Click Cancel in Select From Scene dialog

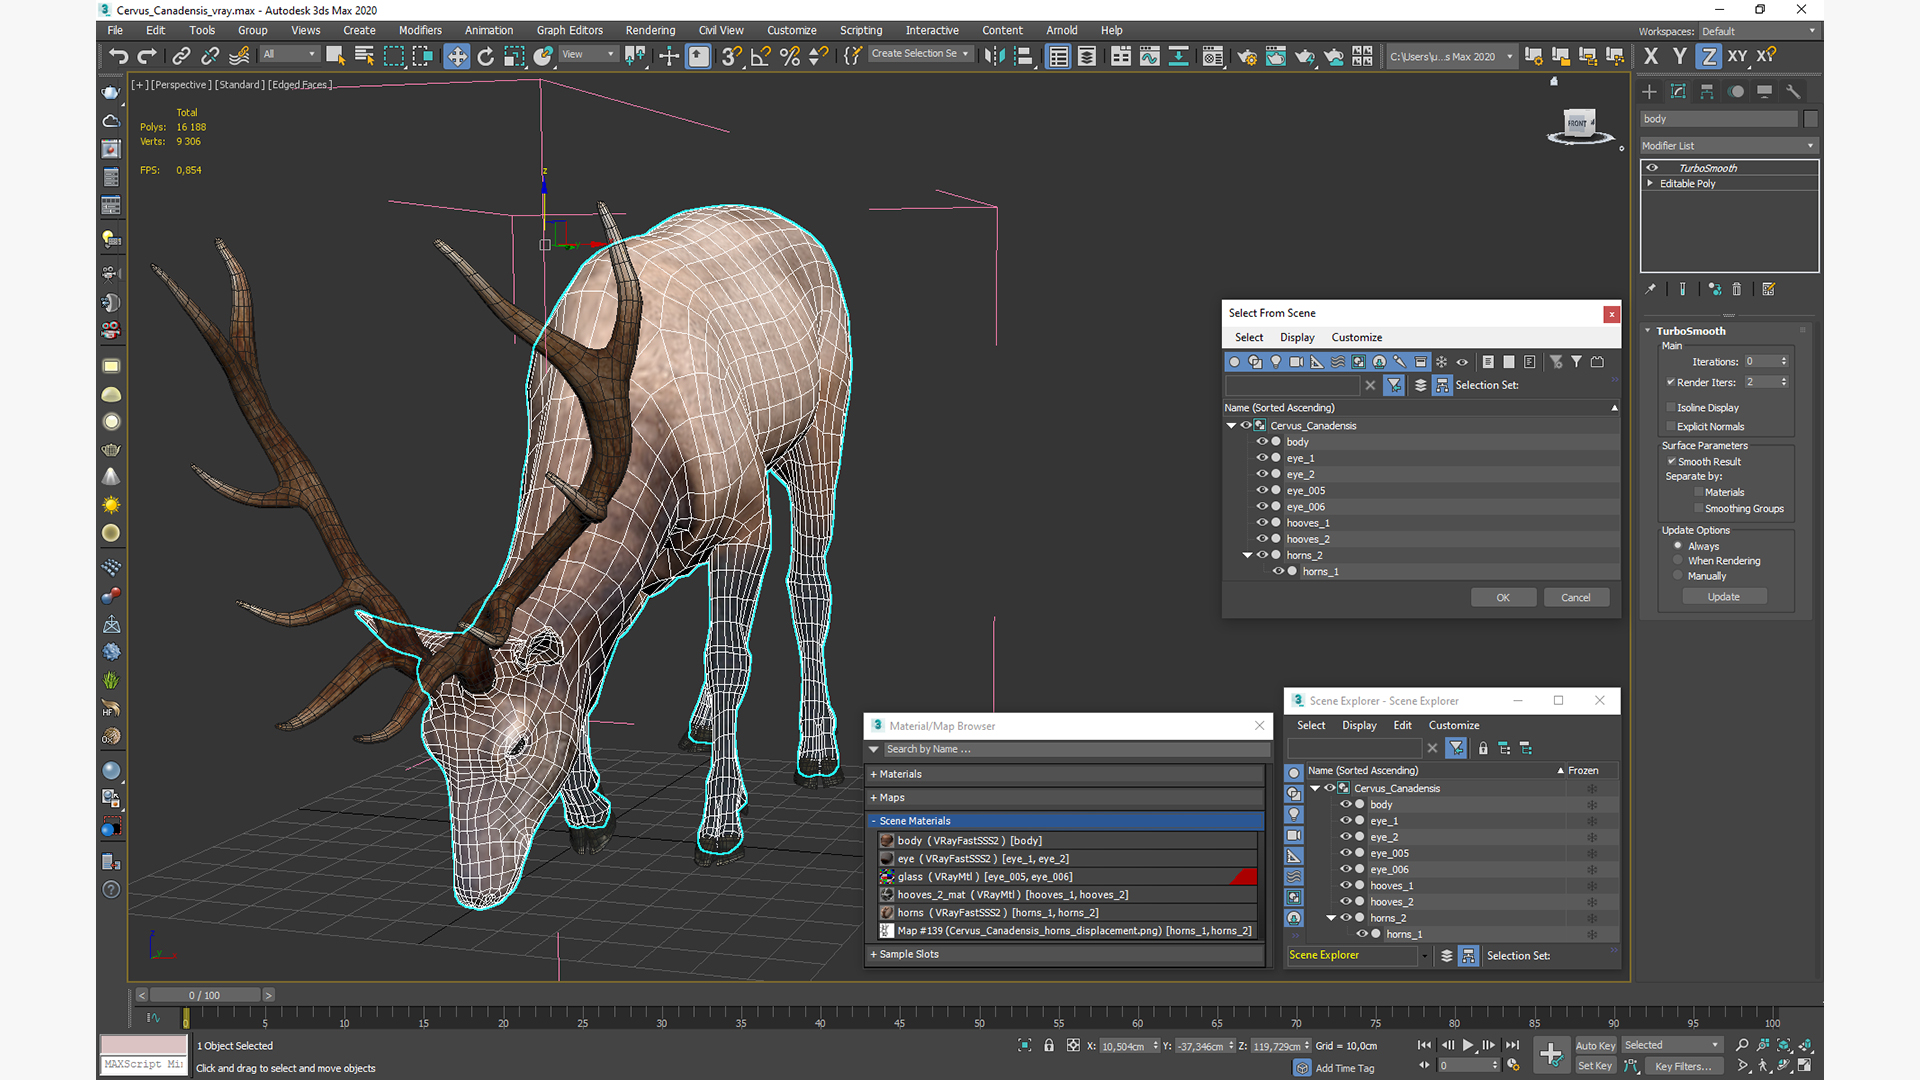point(1576,598)
